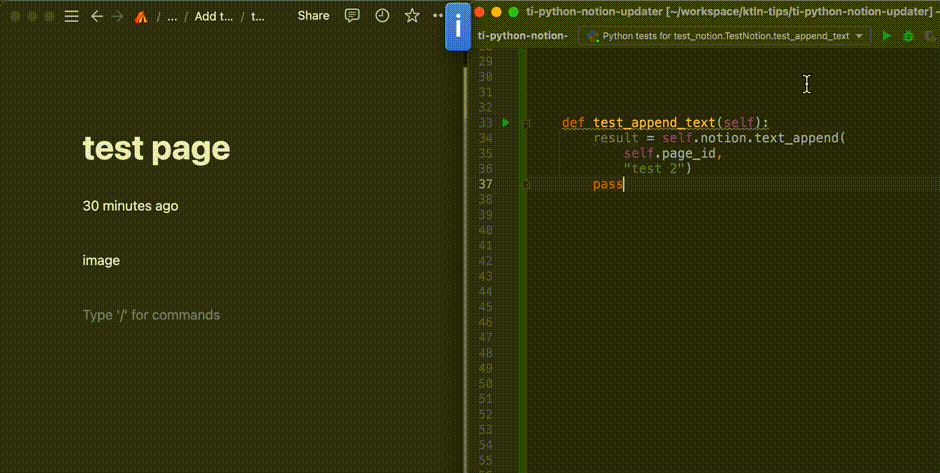Click the blue info badge
Viewport: 940px width, 473px height.
pos(458,27)
